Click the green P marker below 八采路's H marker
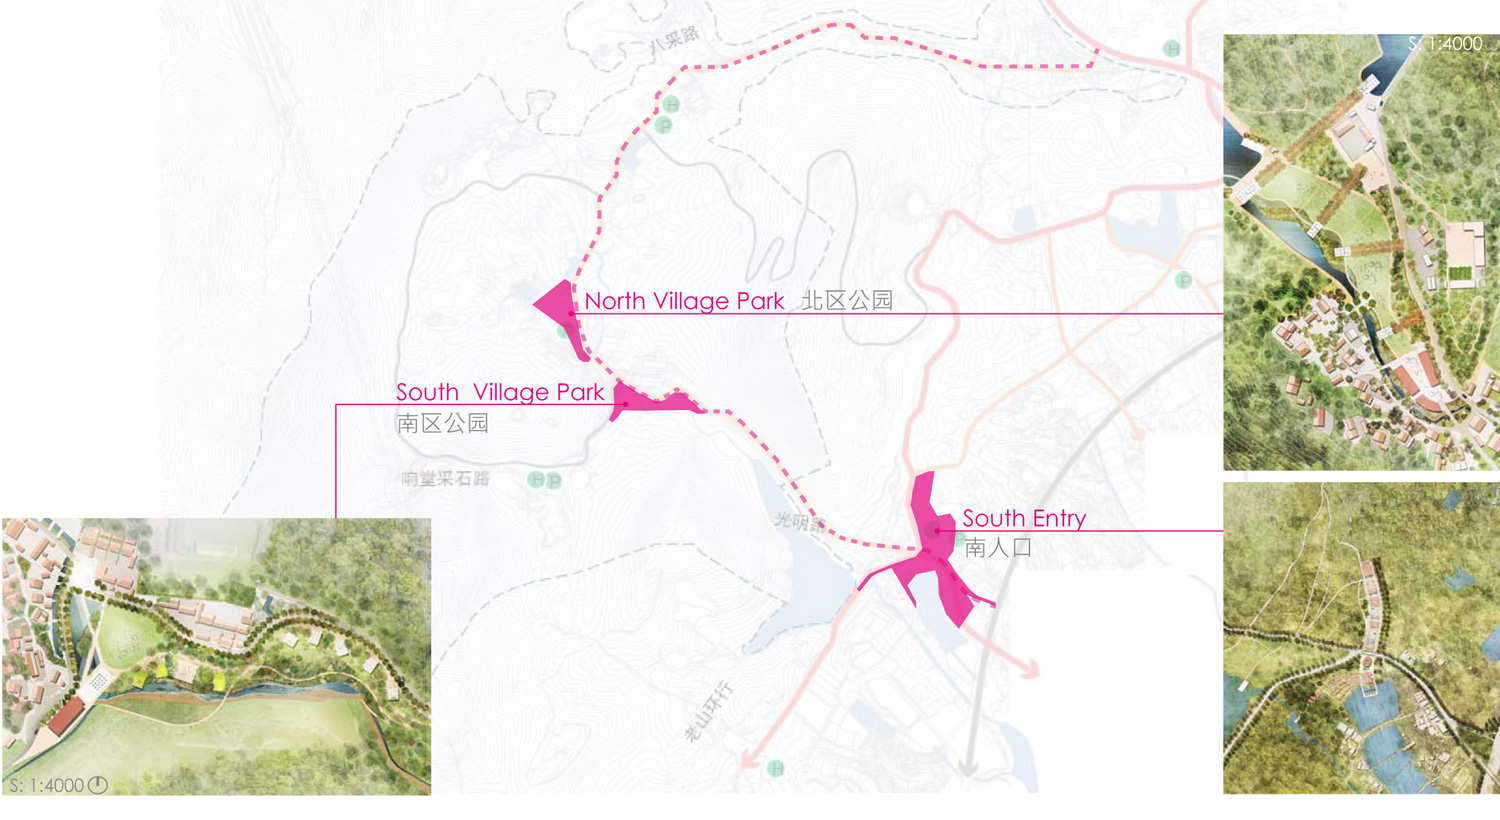This screenshot has height=820, width=1500. click(663, 125)
